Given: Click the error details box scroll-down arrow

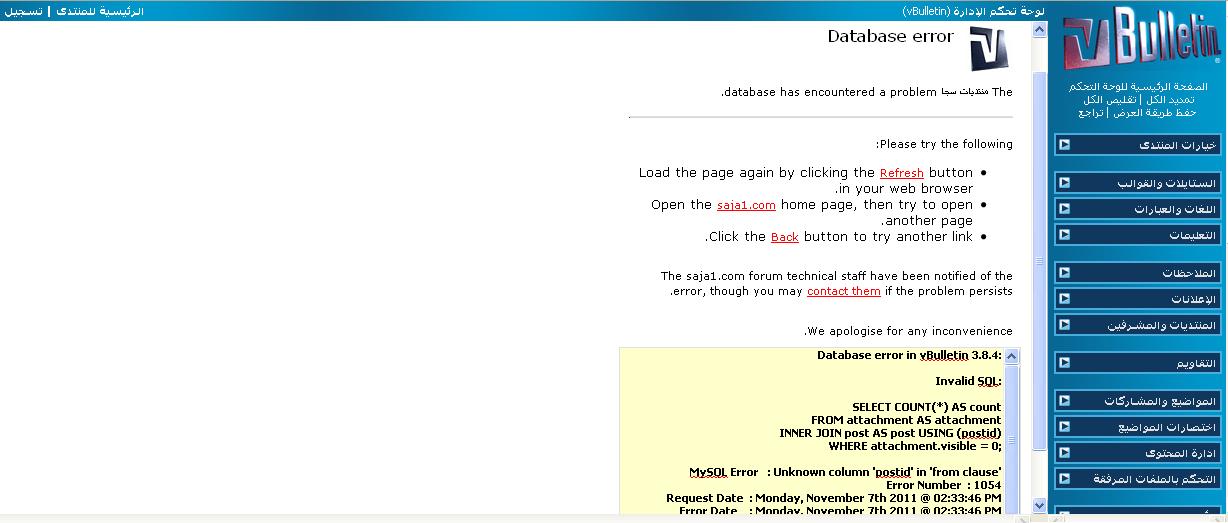Looking at the screenshot, I should point(1011,507).
